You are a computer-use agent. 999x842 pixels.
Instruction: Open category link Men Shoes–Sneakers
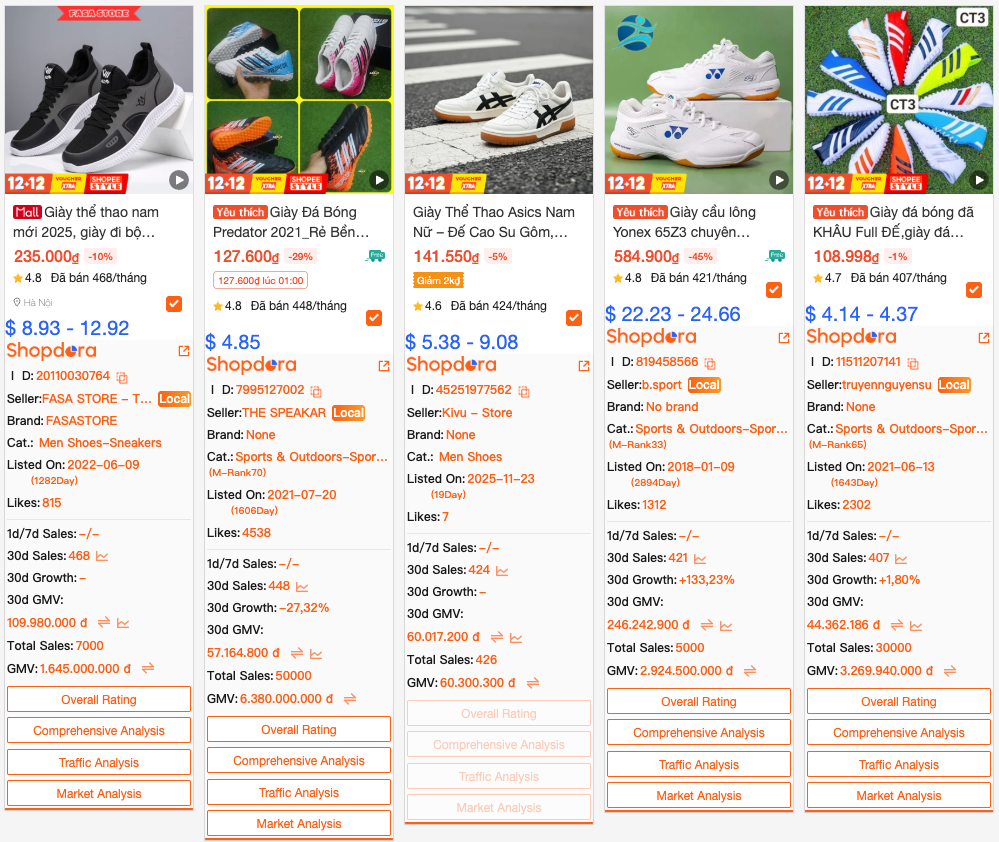click(100, 443)
